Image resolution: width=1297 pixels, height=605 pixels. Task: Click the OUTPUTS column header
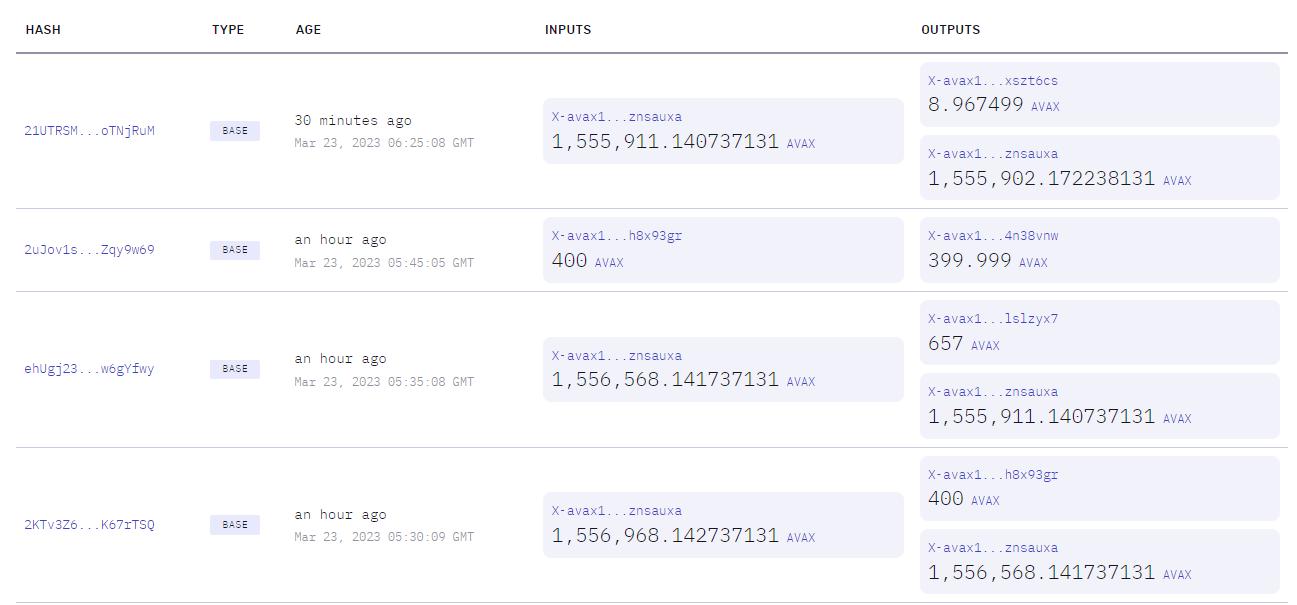tap(950, 29)
